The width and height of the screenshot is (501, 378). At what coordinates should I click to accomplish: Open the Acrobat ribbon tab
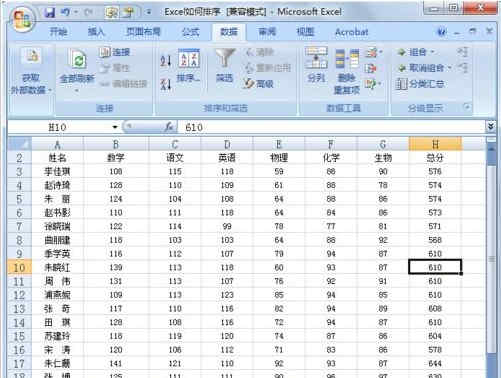pyautogui.click(x=351, y=32)
